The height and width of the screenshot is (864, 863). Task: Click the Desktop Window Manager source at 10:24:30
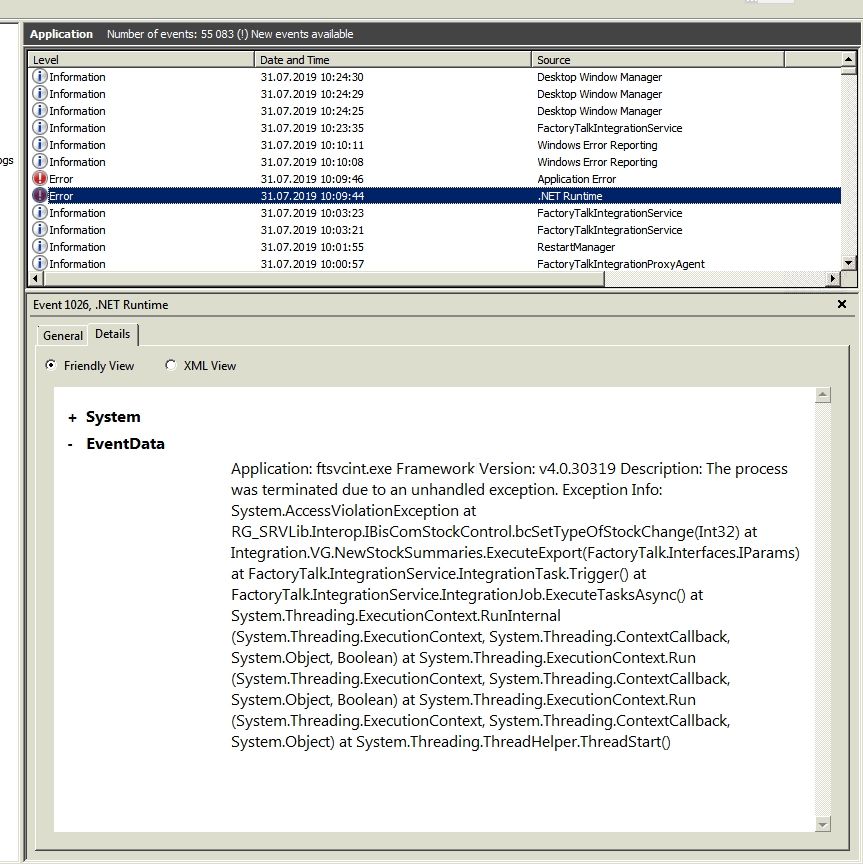pos(599,77)
